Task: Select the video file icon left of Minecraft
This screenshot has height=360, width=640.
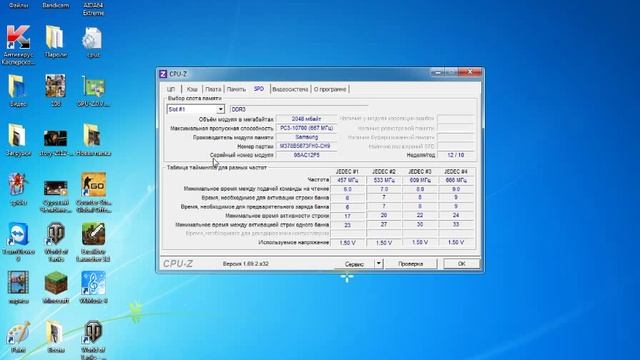Action: 18,283
